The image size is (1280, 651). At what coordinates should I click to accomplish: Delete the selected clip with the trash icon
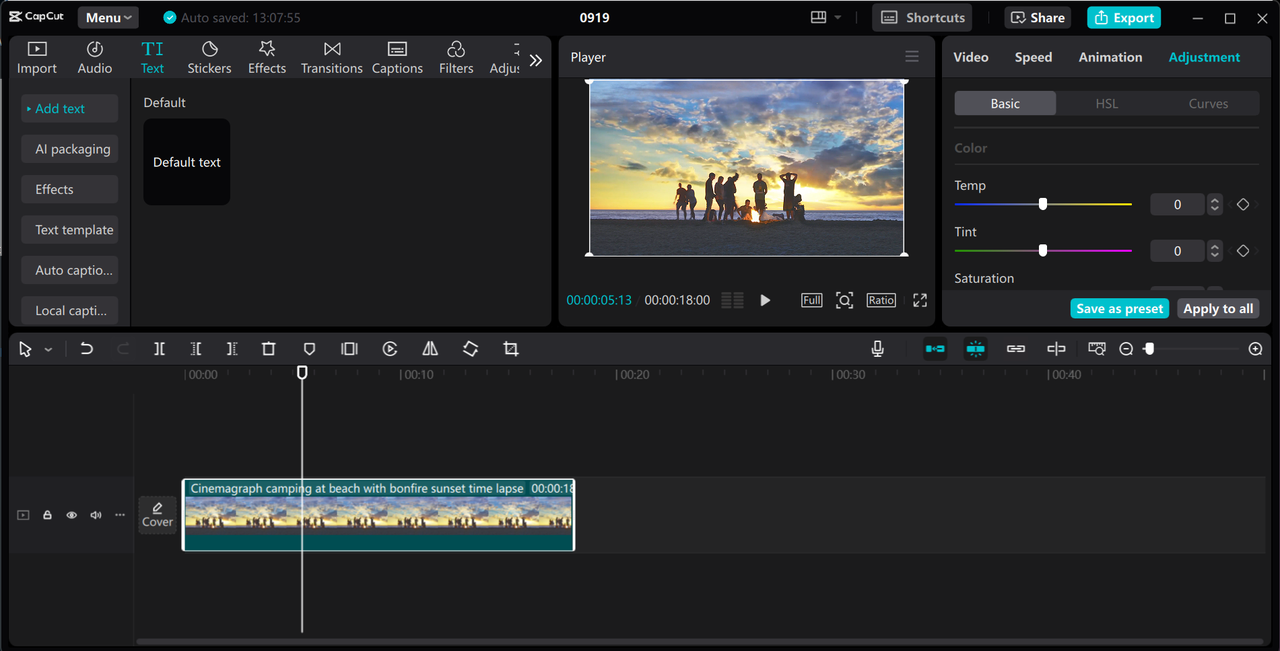pyautogui.click(x=268, y=349)
